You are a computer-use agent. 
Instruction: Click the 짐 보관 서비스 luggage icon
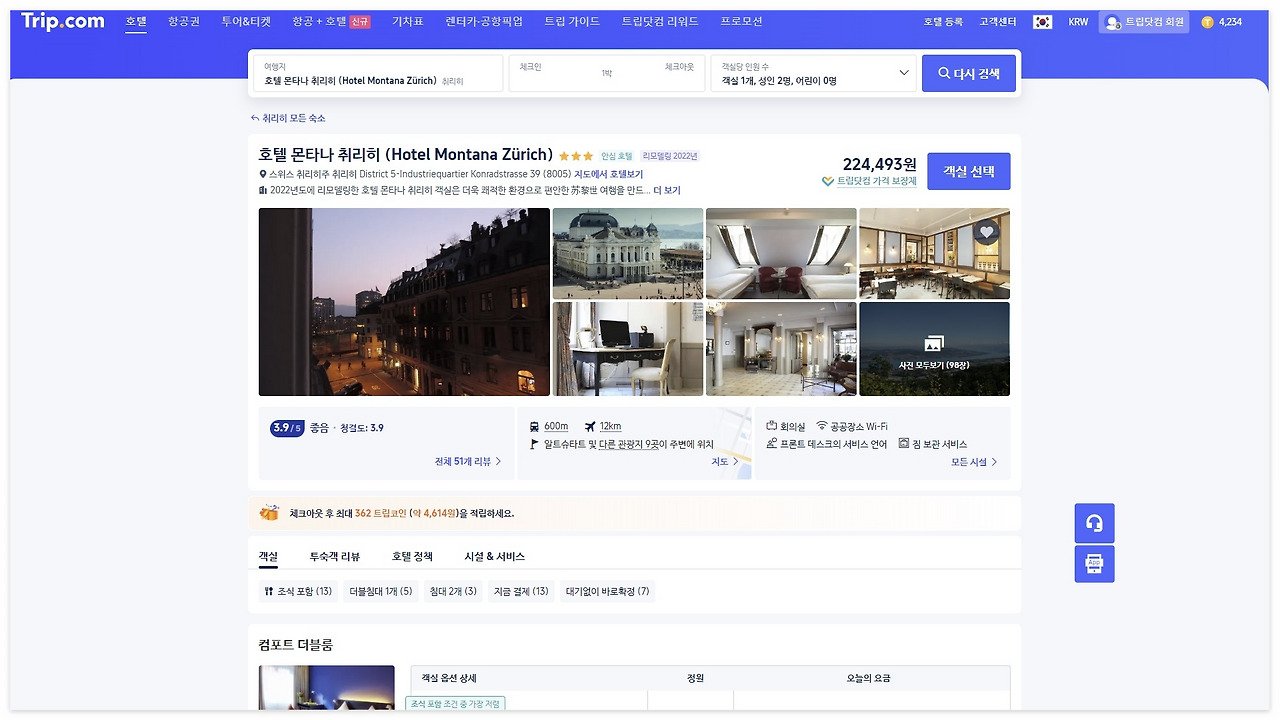tap(904, 444)
